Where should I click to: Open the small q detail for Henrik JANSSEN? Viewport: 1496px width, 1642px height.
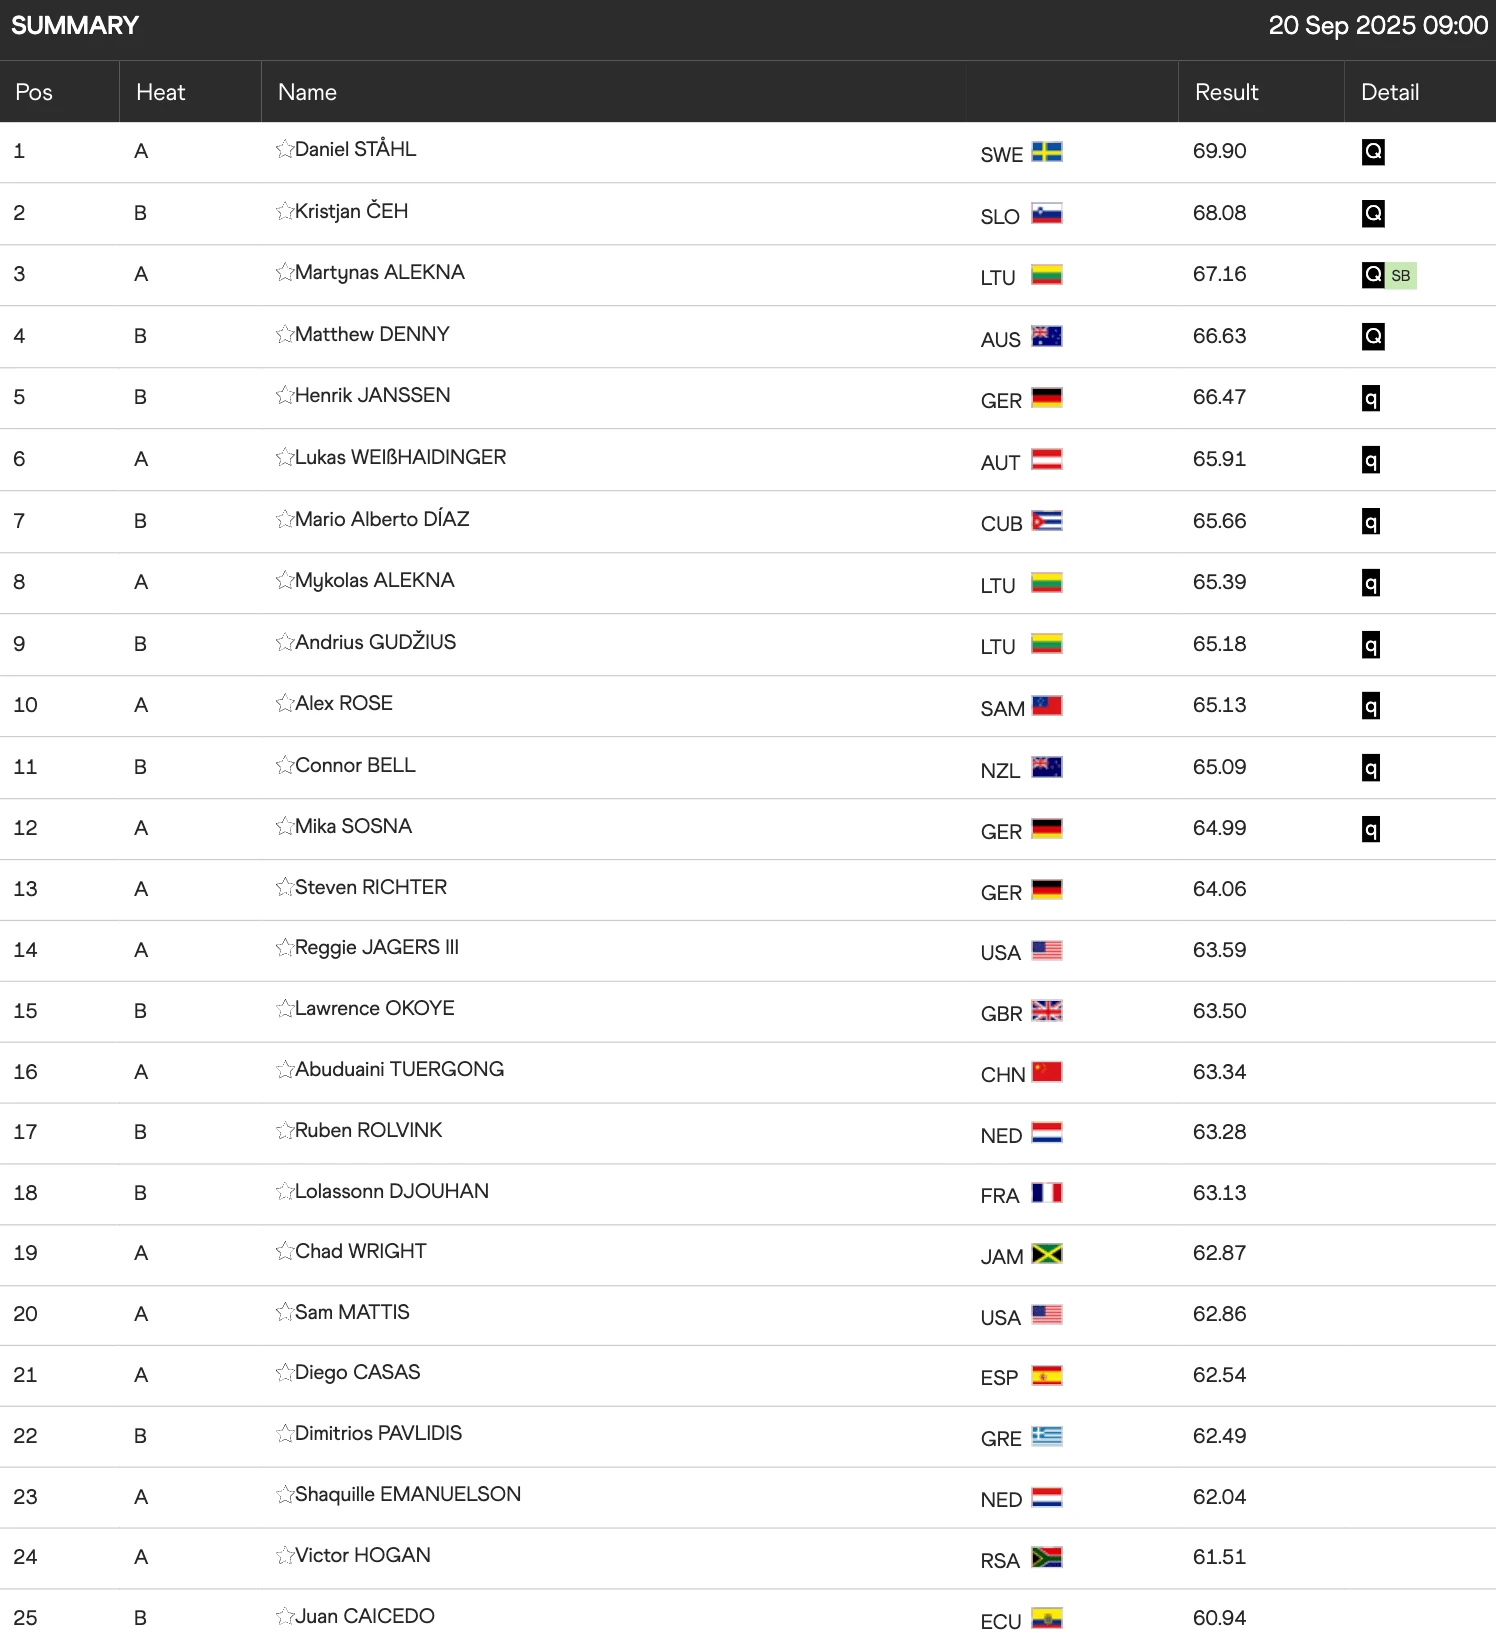pyautogui.click(x=1371, y=398)
